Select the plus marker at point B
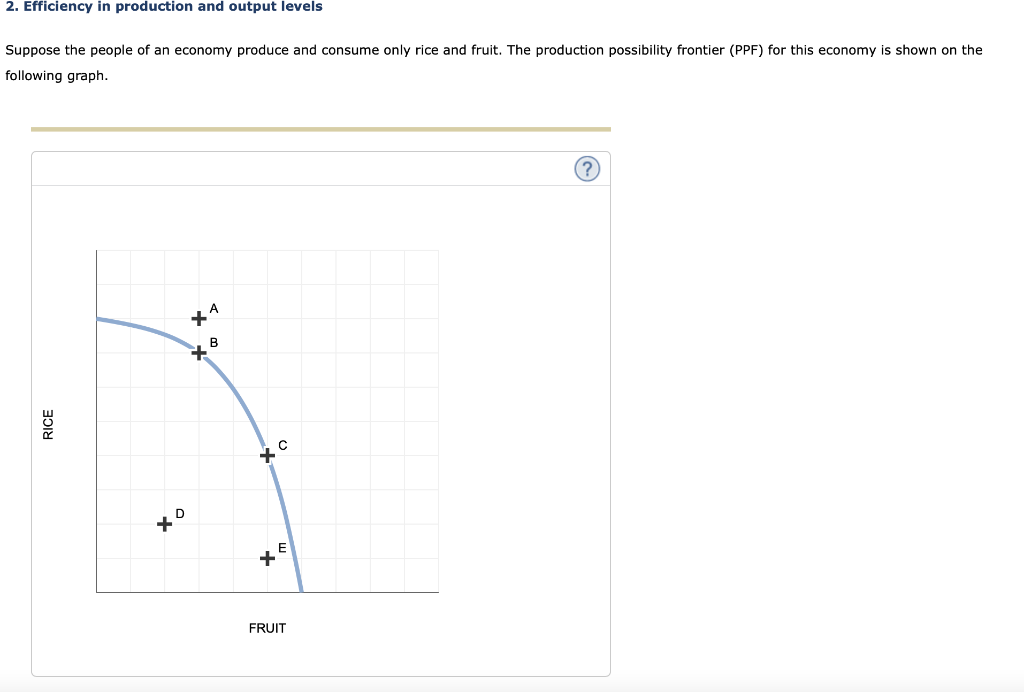Viewport: 1024px width, 692px height. pyautogui.click(x=199, y=353)
